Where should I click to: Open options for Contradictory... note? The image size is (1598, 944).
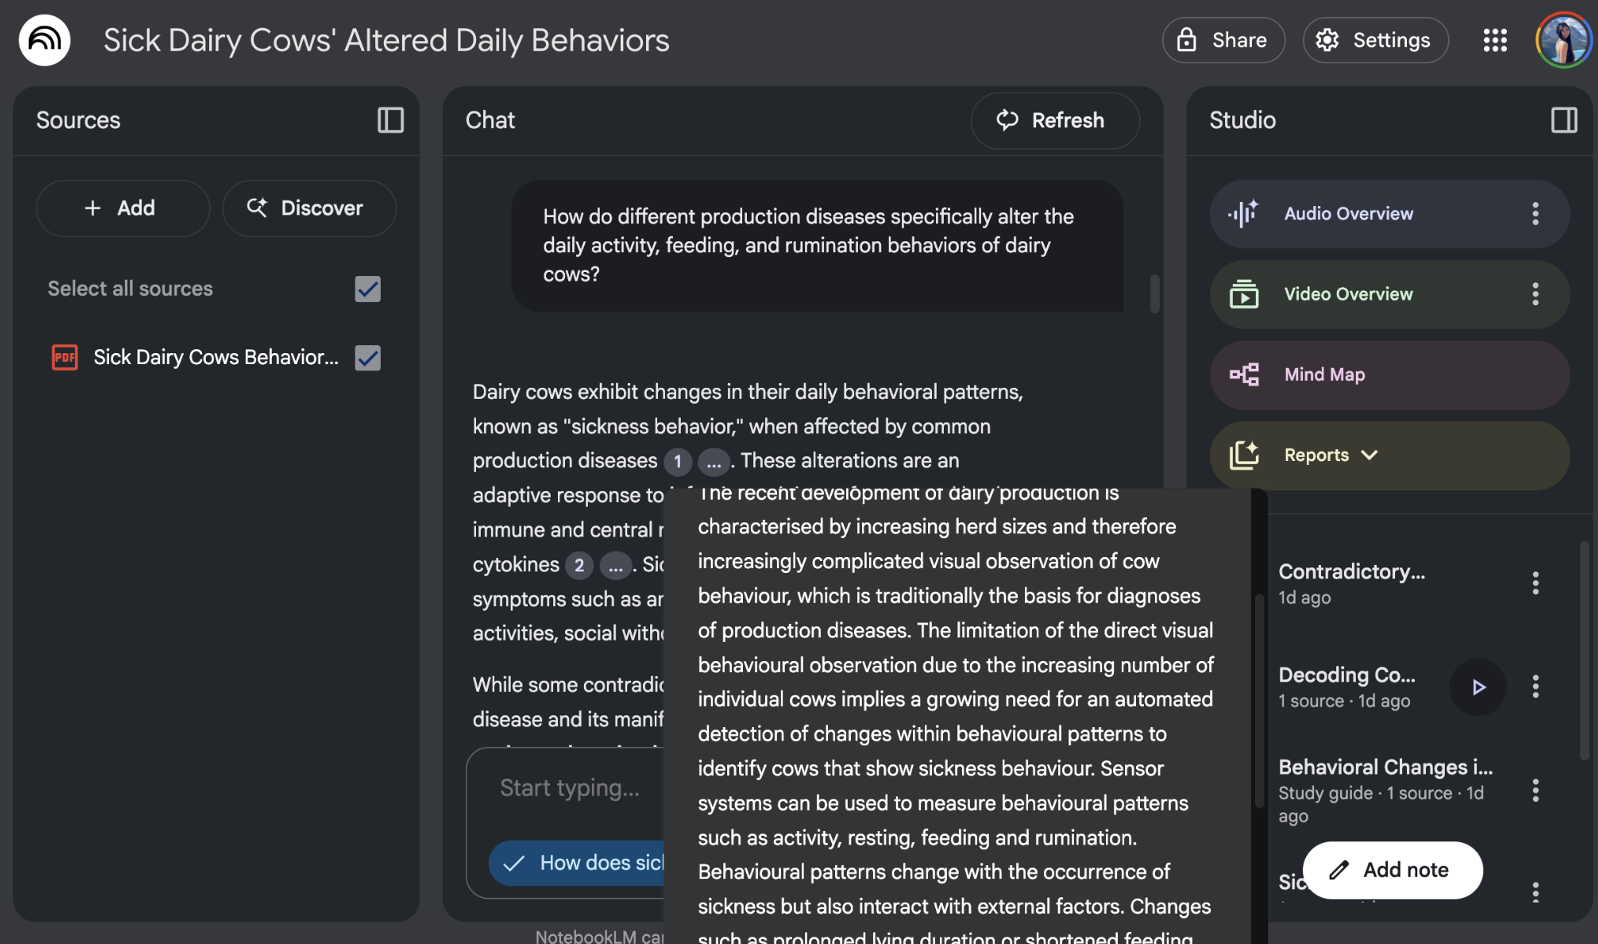1534,583
